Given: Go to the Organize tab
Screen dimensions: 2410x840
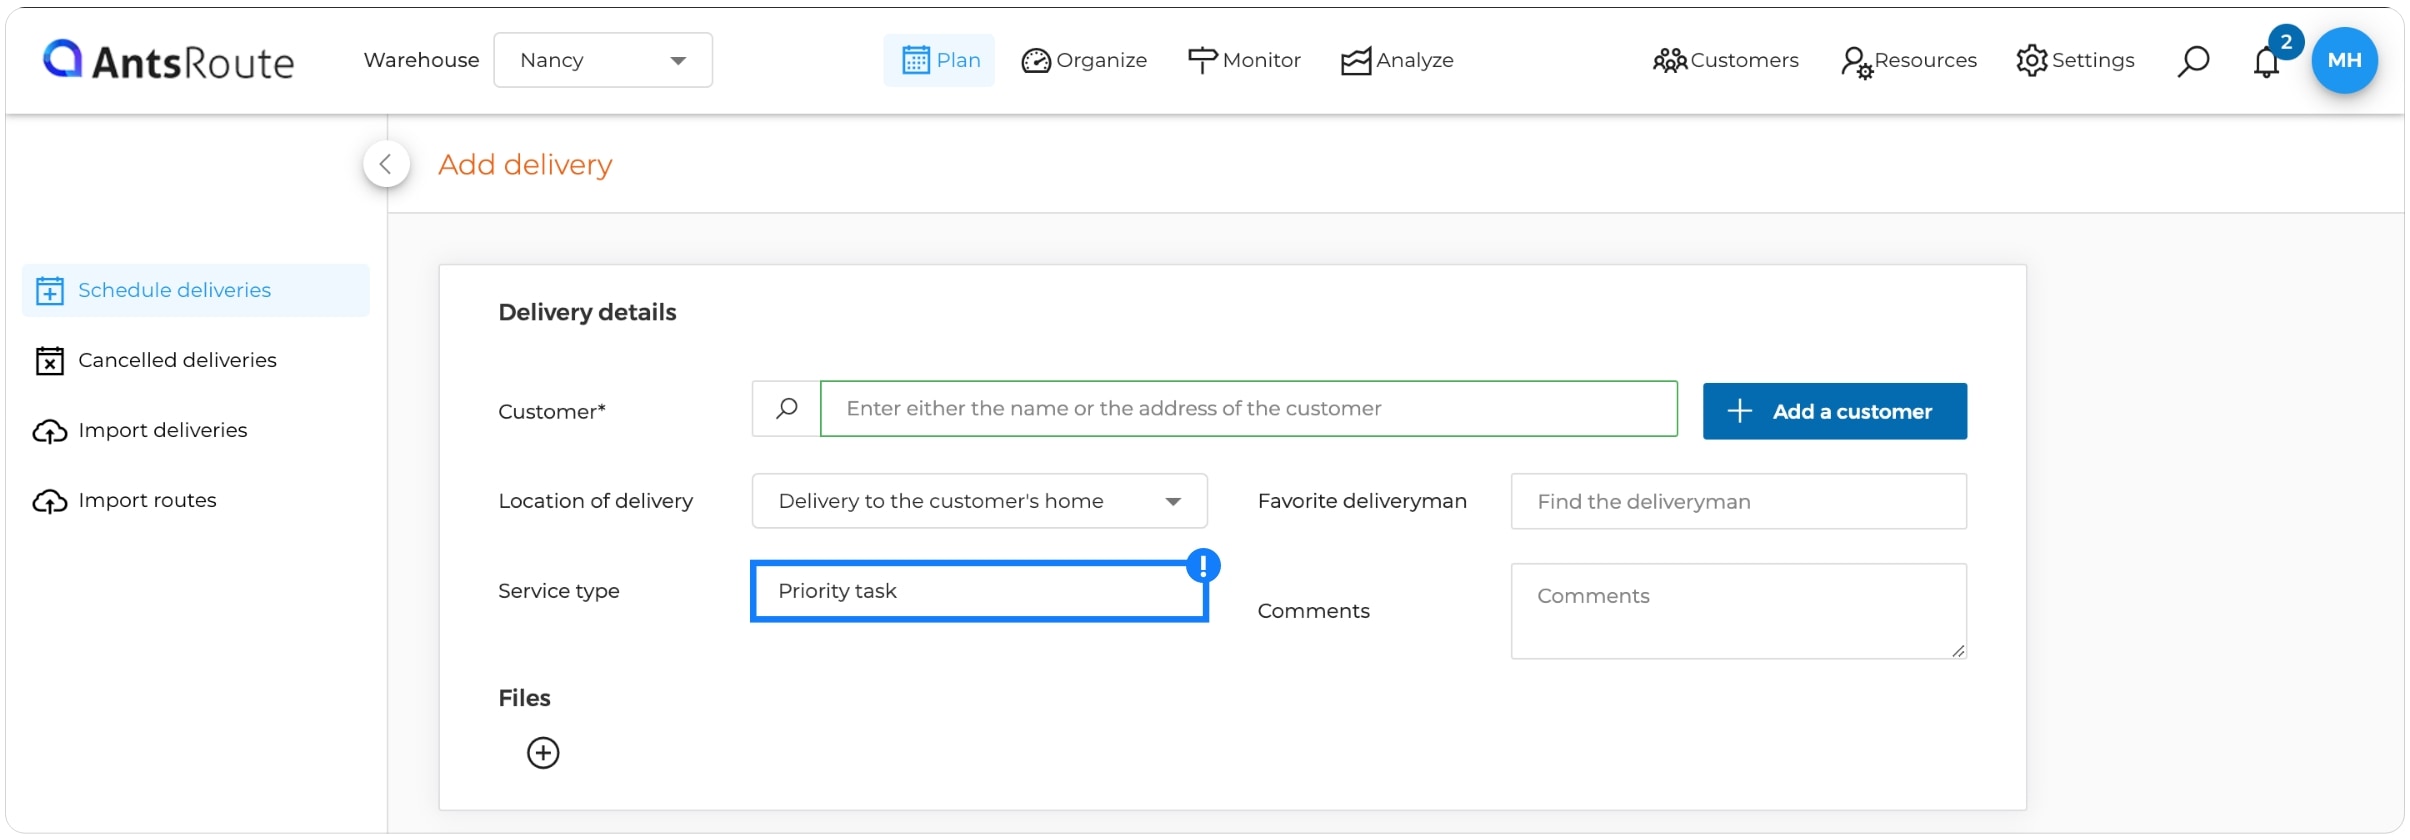Looking at the screenshot, I should click(1084, 60).
